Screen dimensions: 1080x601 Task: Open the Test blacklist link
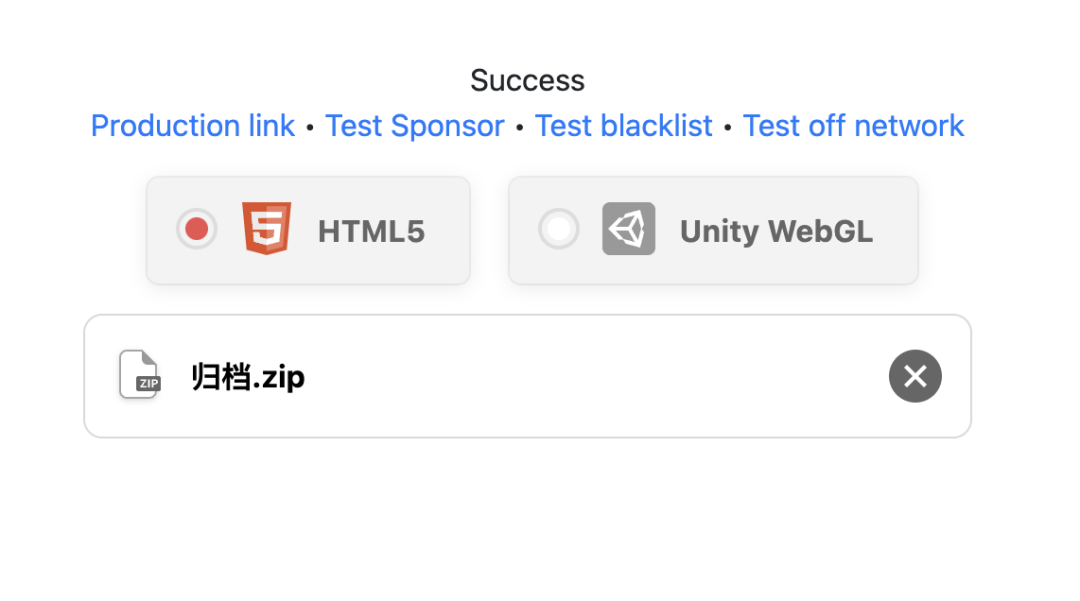coord(624,126)
